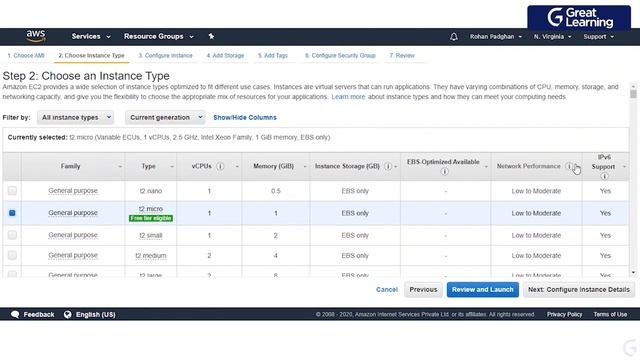Go to step 6 Configure Security Group
Screen dimensions: 640x360
coord(340,56)
